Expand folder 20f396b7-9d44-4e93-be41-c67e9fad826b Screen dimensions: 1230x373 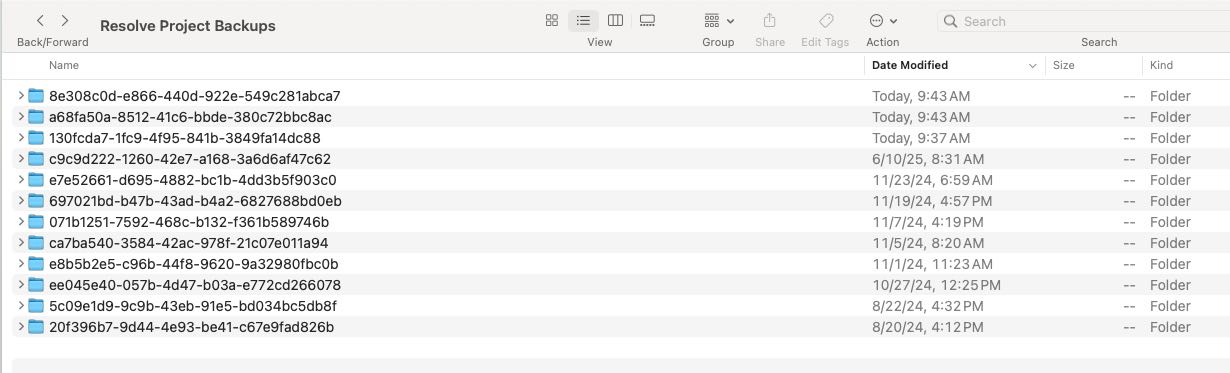tap(22, 327)
